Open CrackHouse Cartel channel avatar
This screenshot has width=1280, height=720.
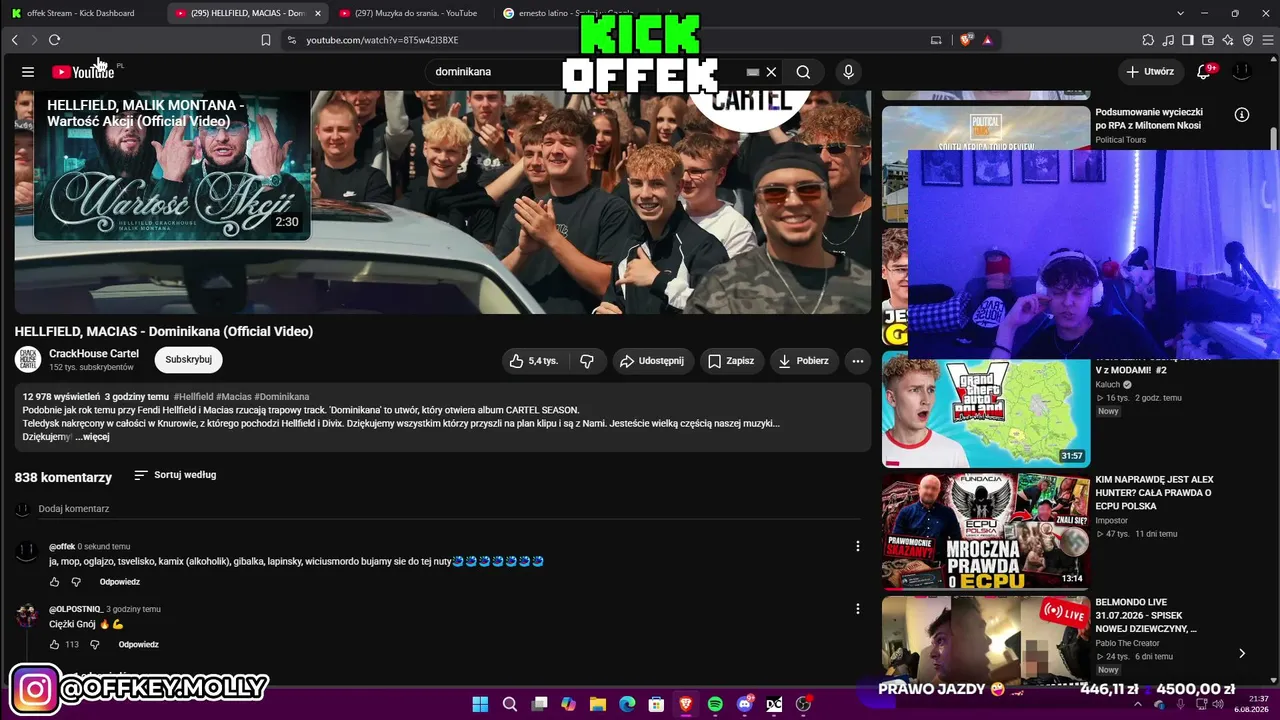point(28,360)
